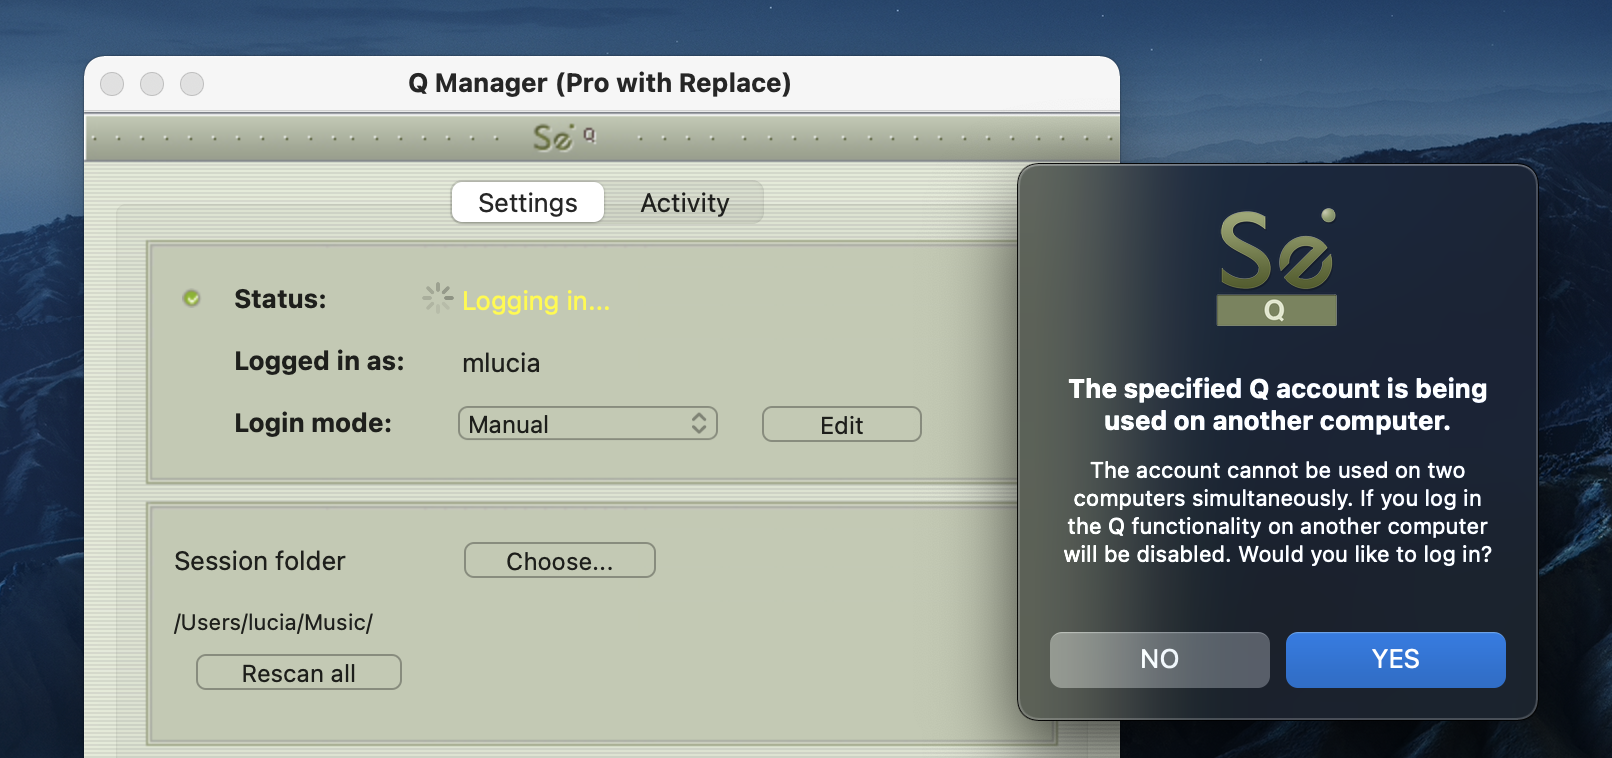The height and width of the screenshot is (758, 1612).
Task: Switch to the Settings tab
Action: [528, 203]
